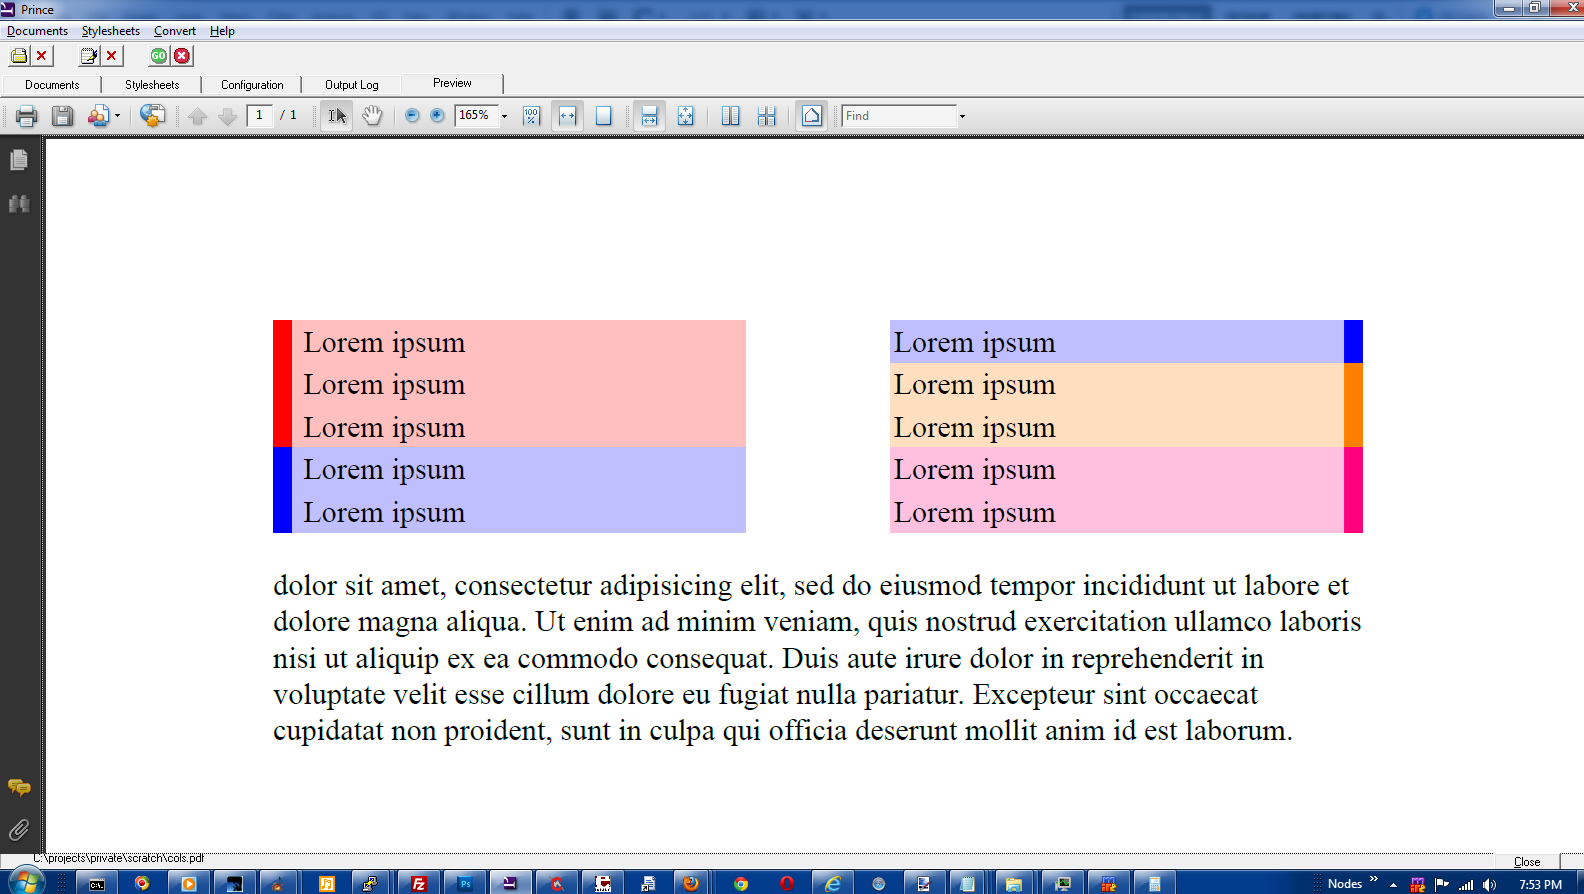Click the green GO convert button
This screenshot has width=1584, height=894.
159,56
